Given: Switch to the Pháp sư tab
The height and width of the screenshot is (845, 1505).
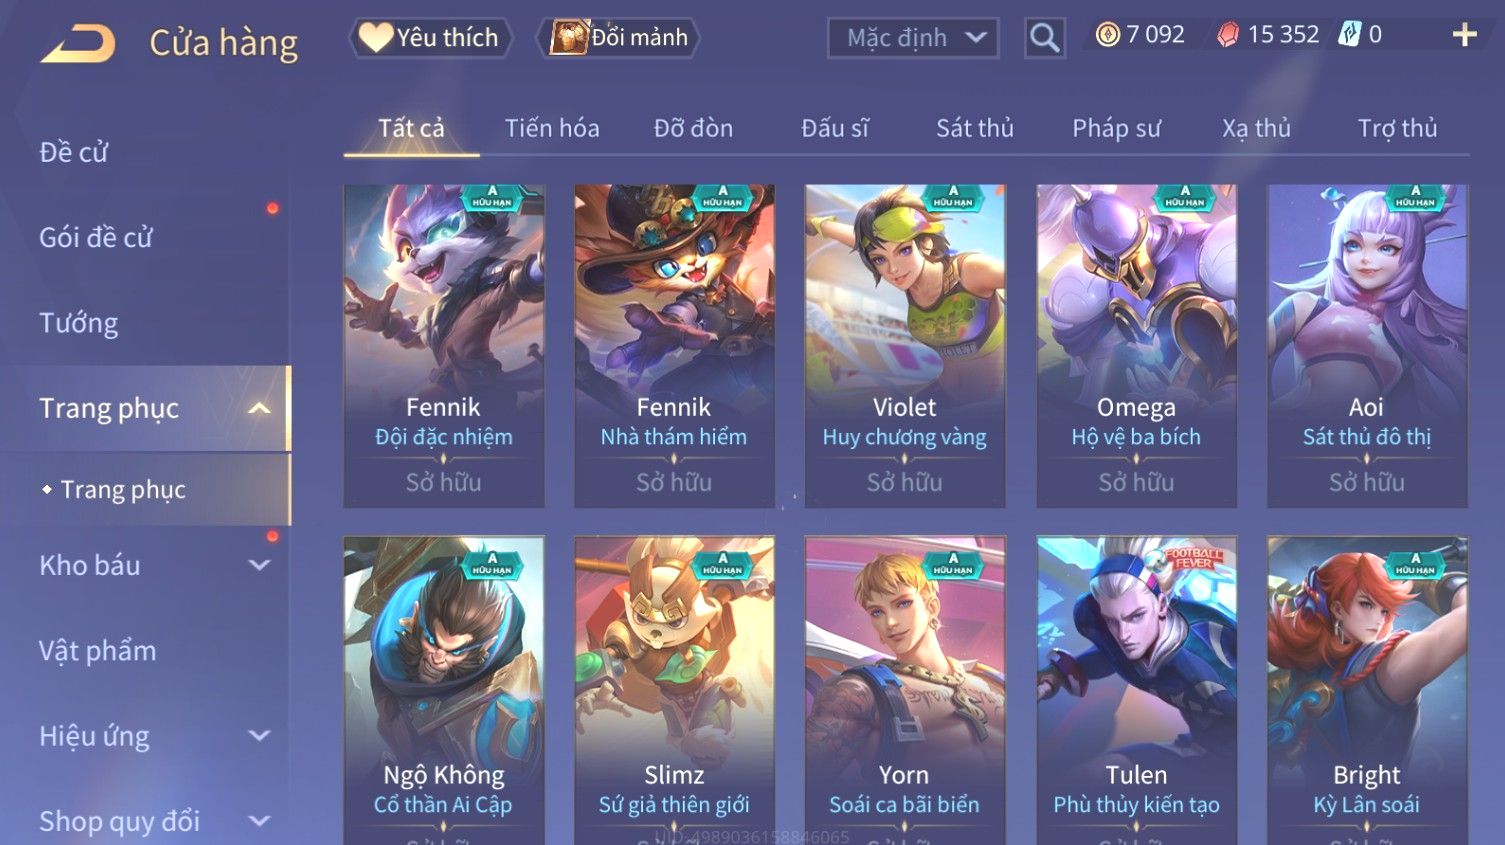Looking at the screenshot, I should tap(1116, 128).
